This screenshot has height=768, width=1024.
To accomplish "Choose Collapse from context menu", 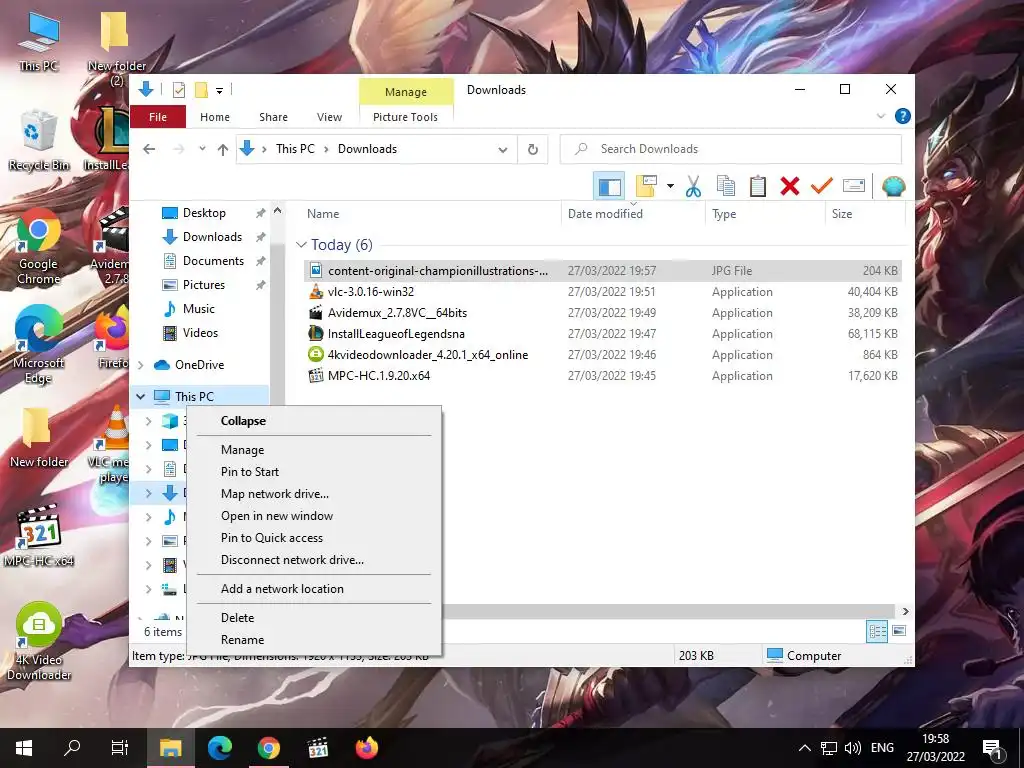I will [x=314, y=421].
